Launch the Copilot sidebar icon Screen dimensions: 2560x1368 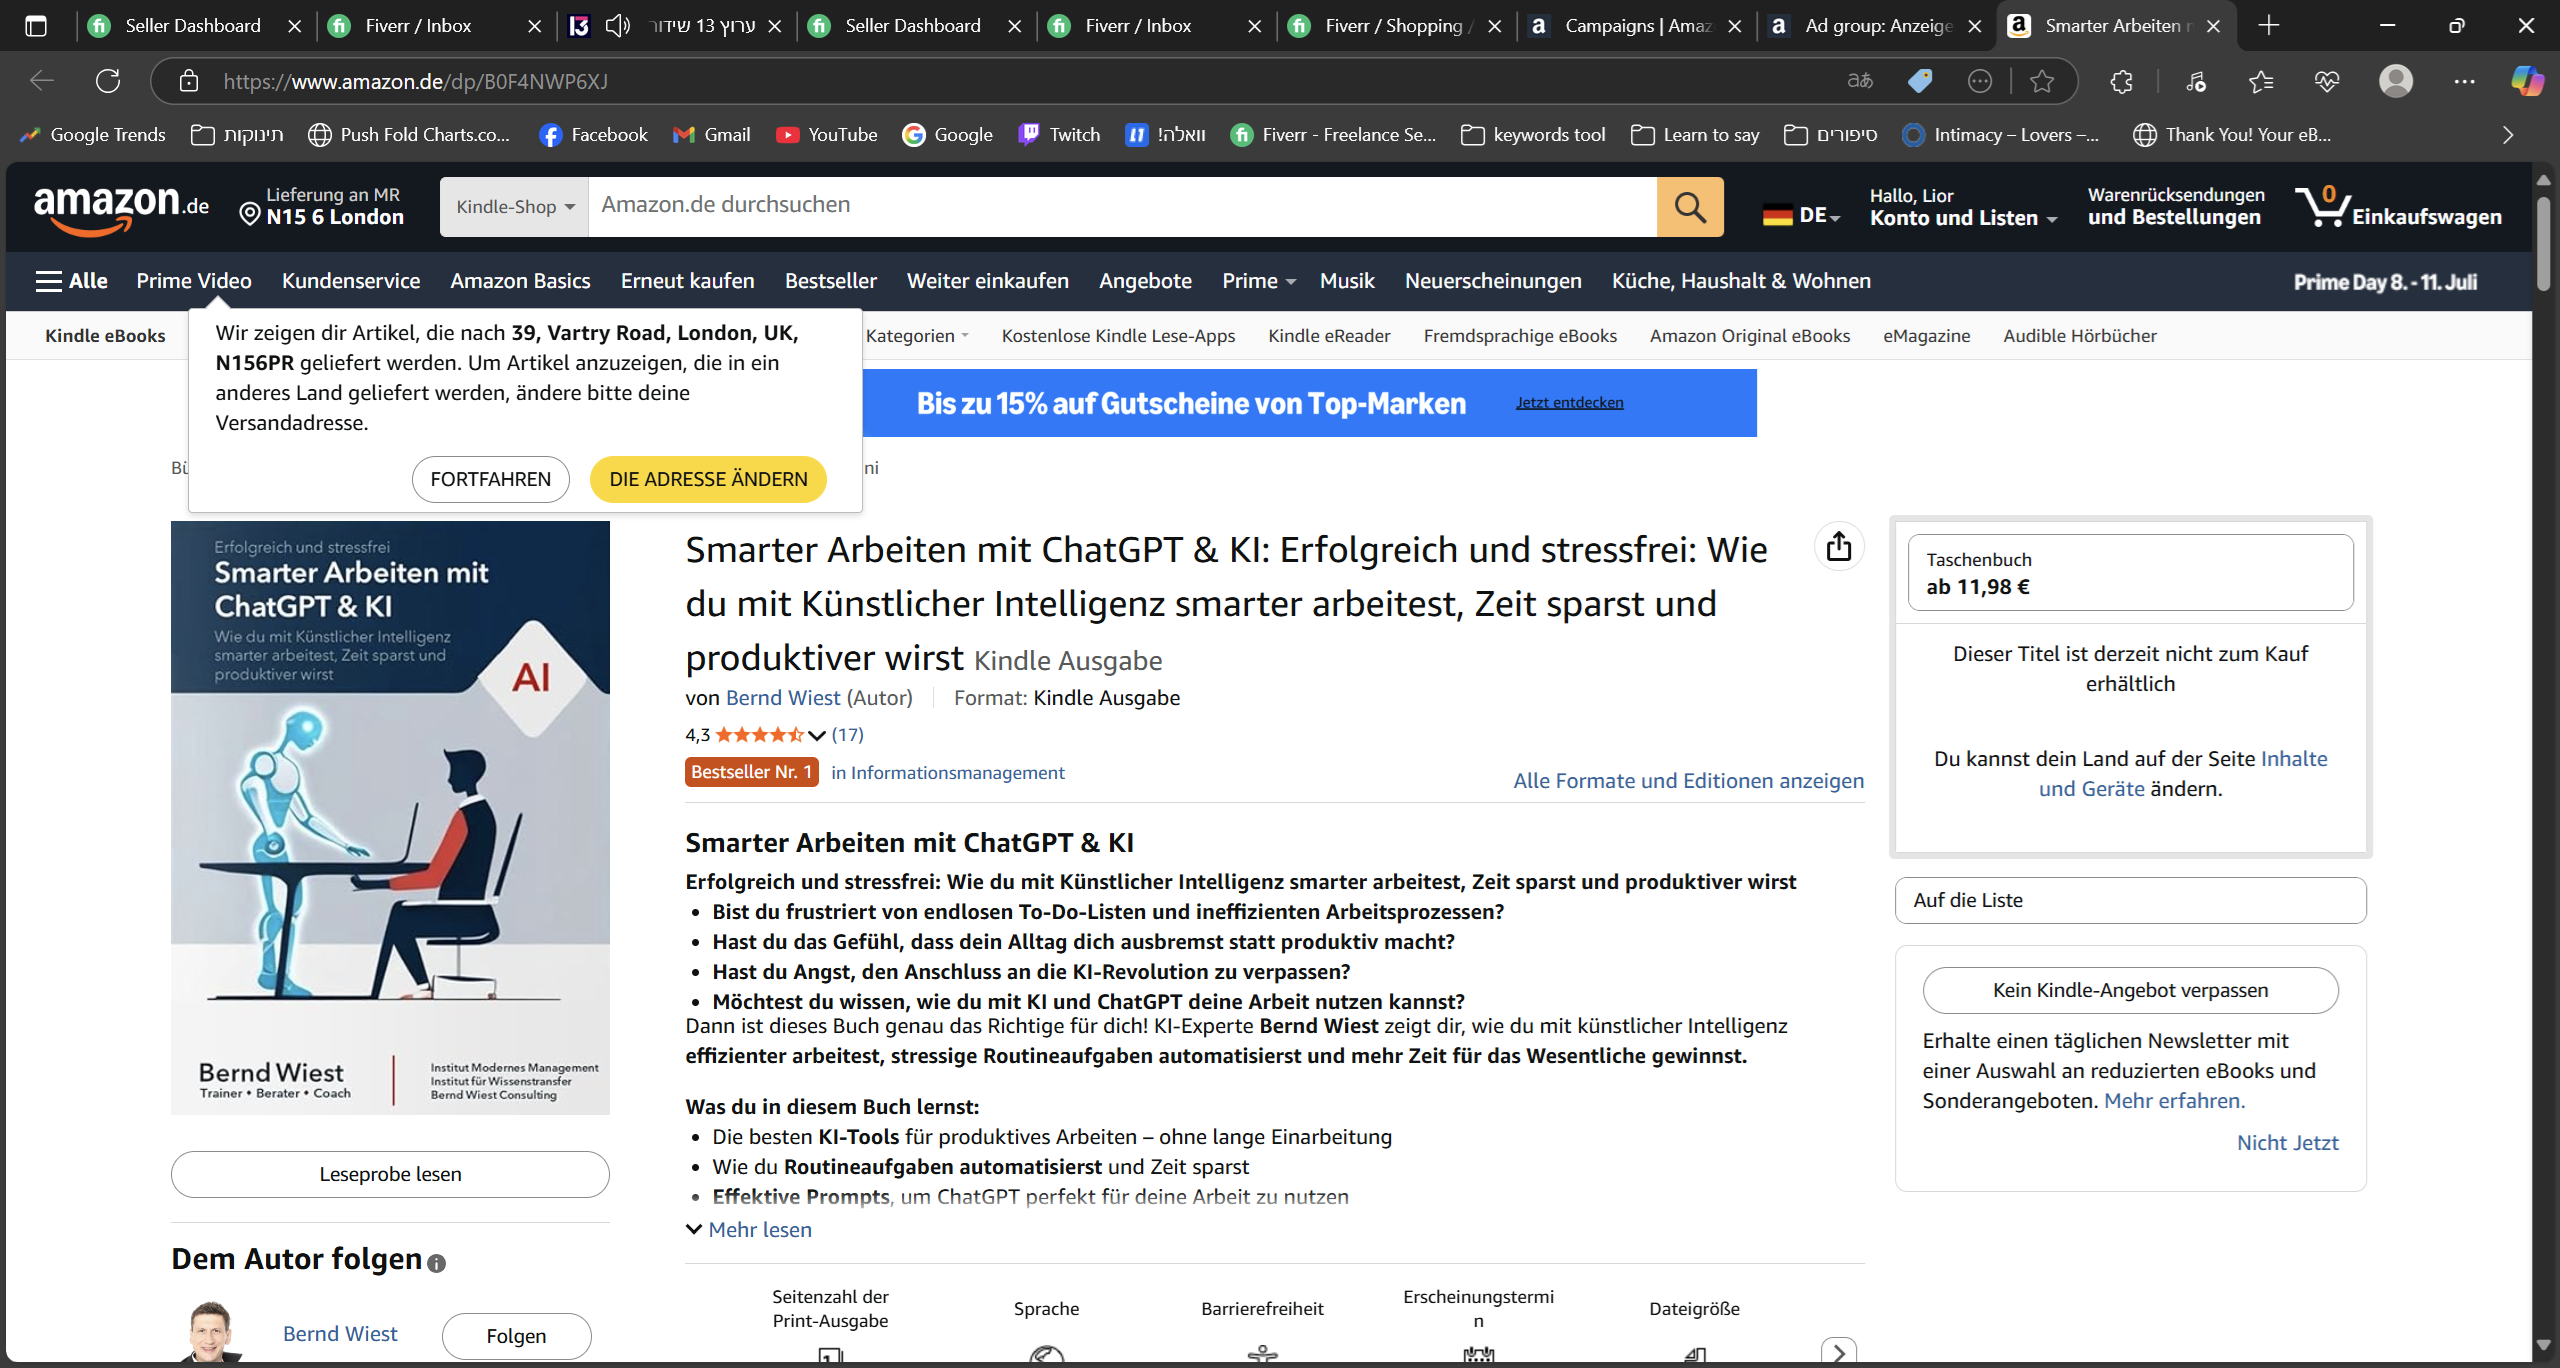2527,81
